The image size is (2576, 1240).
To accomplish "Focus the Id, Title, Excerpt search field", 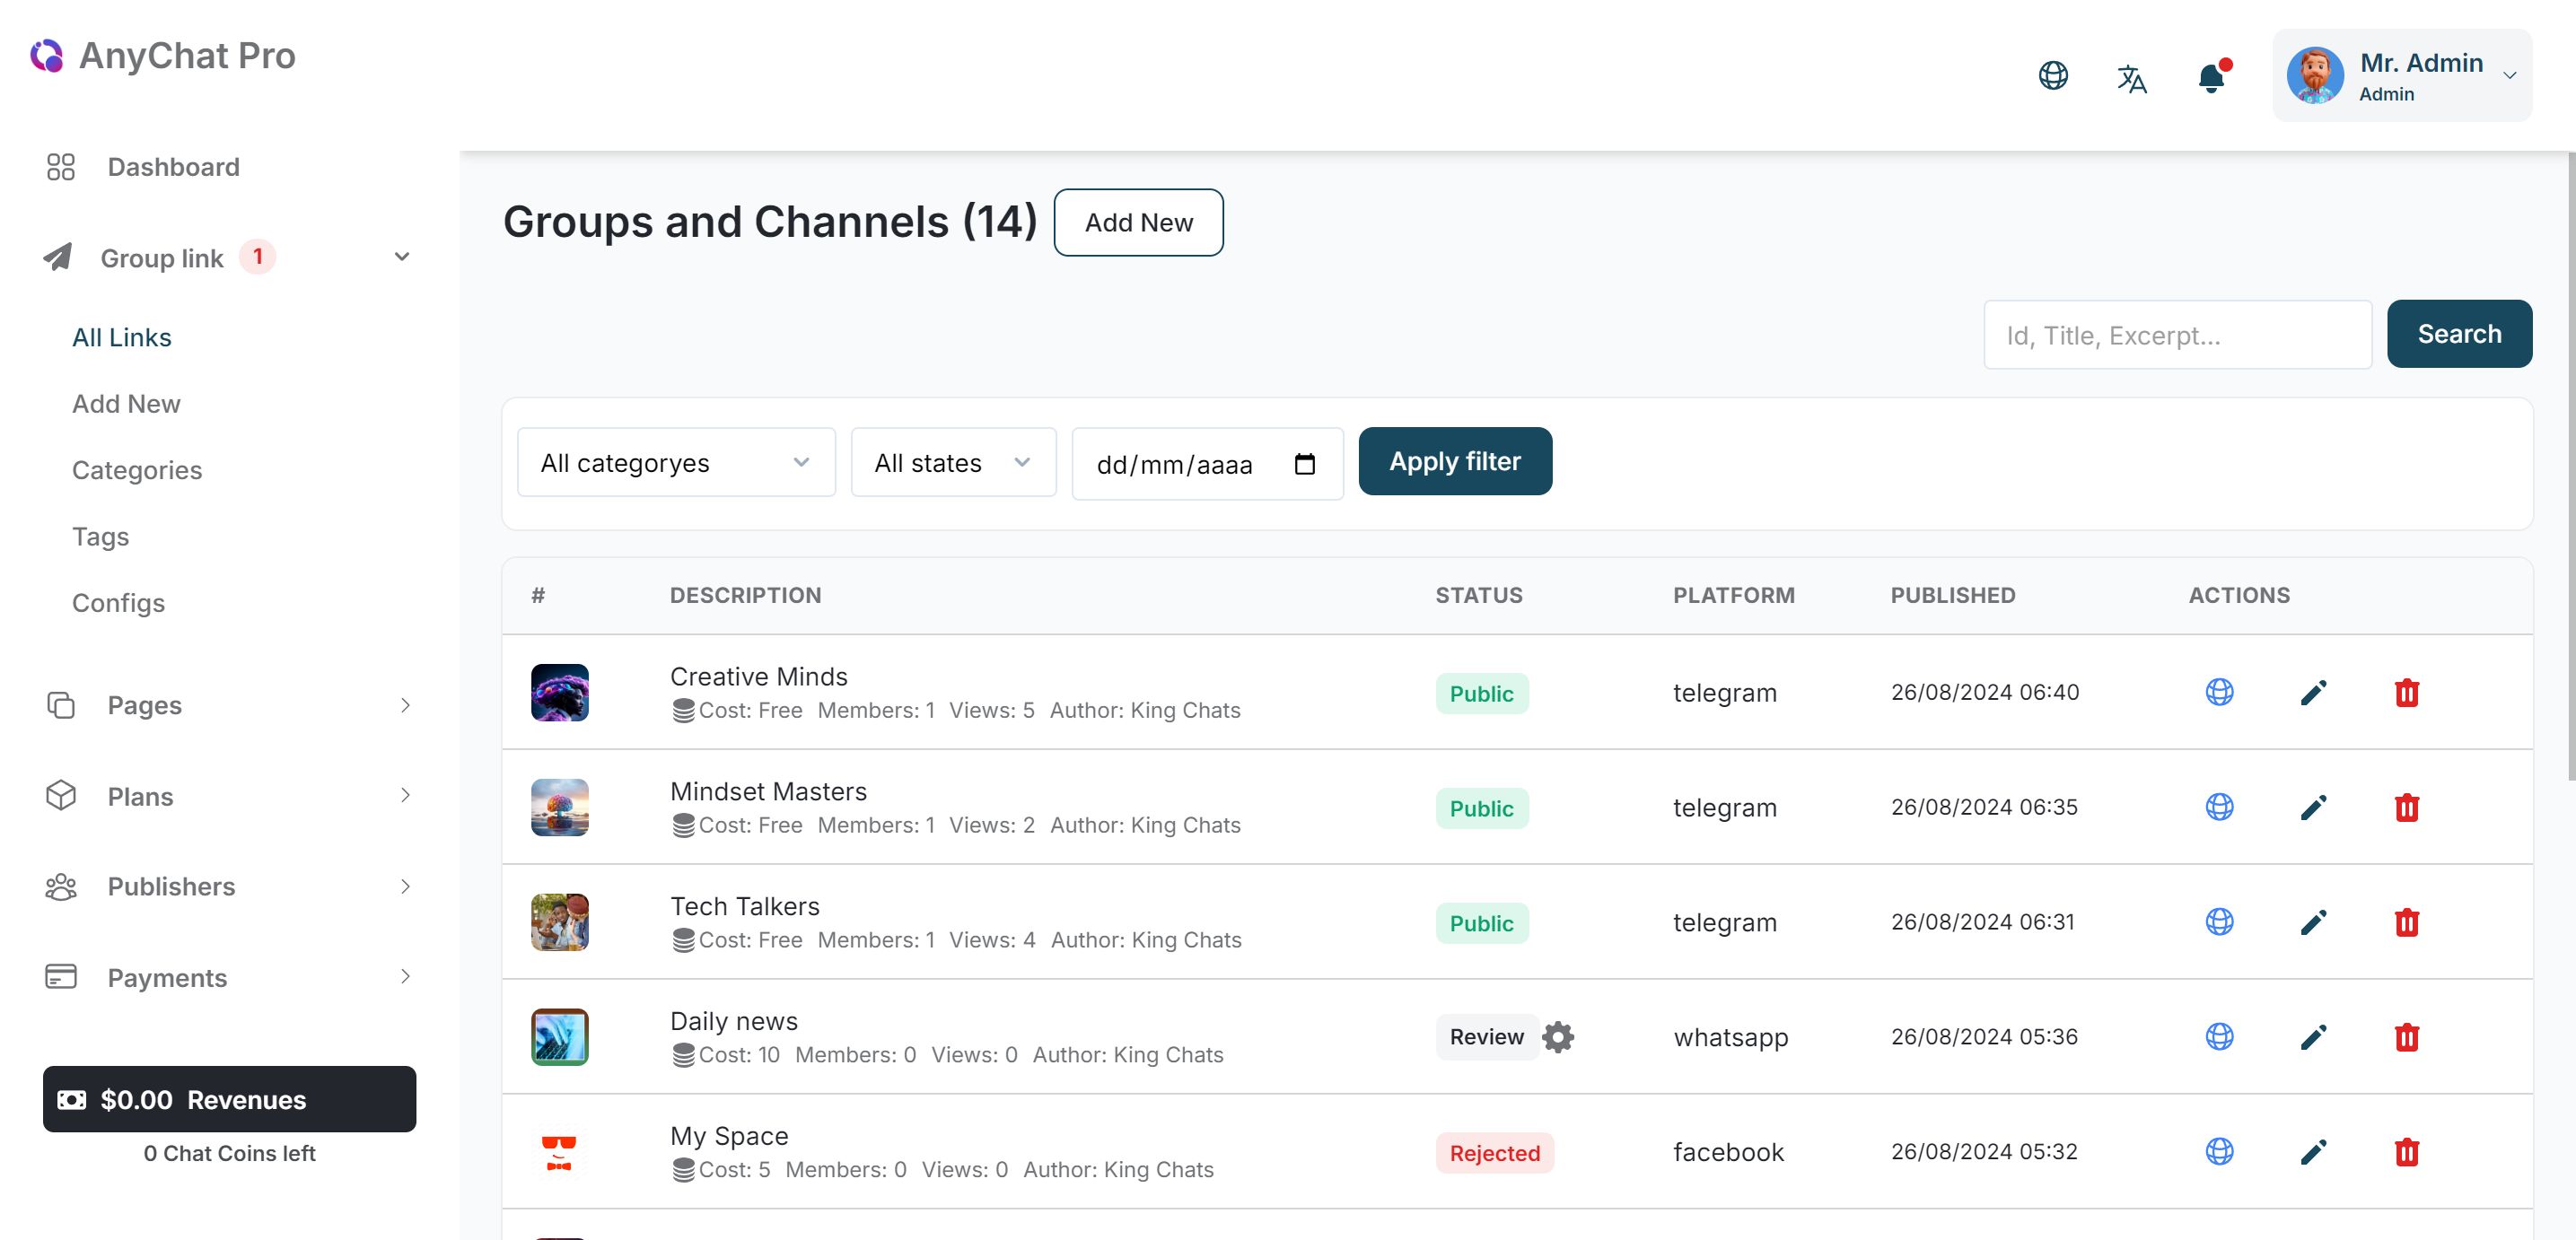I will point(2176,335).
